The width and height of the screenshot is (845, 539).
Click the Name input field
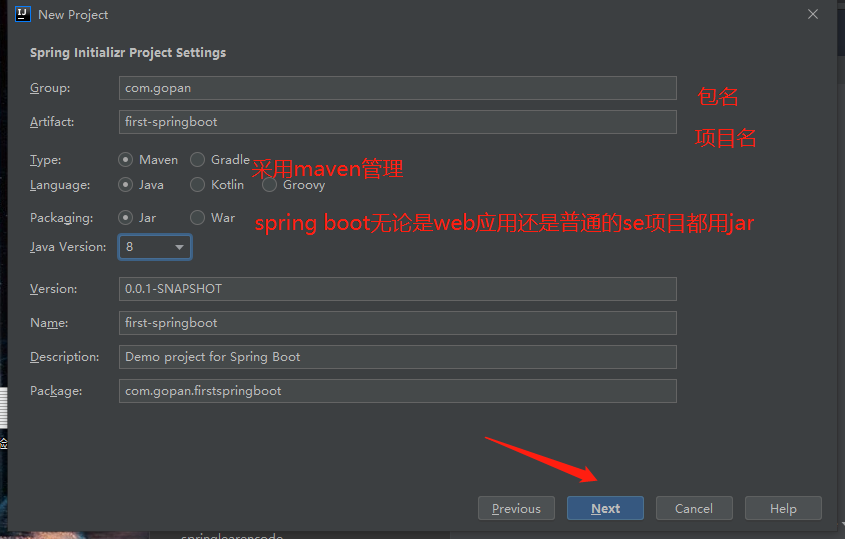pos(398,323)
